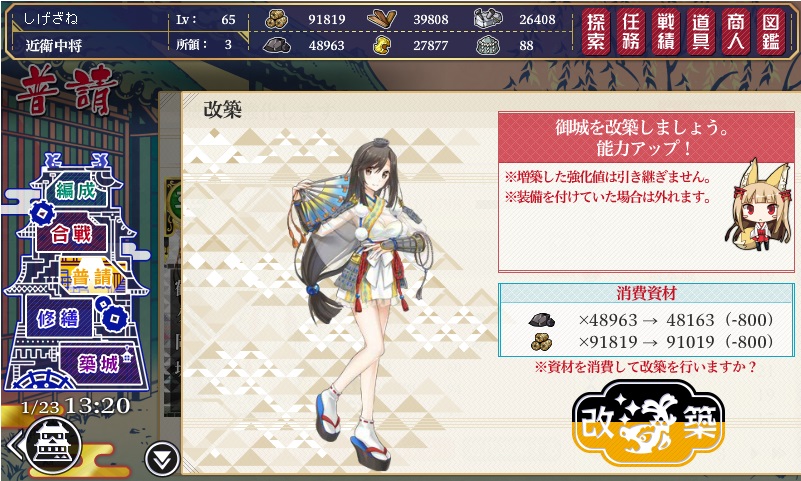
Task: Open the 任務 missions menu
Action: tap(631, 32)
